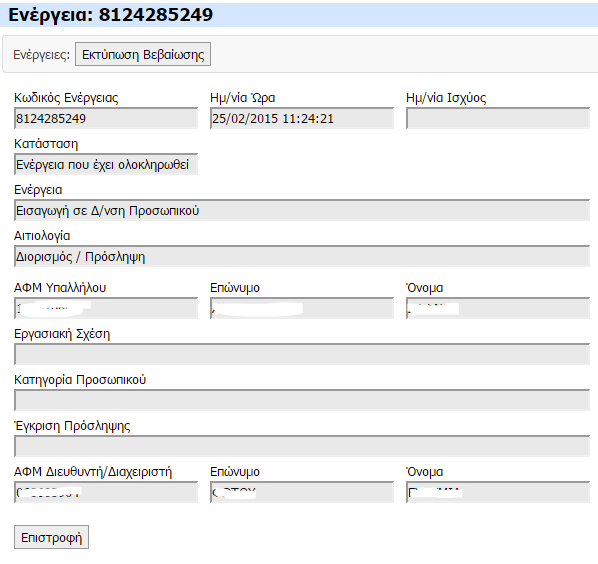The width and height of the screenshot is (598, 564).
Task: Select the Κωδικός Ενέργειας field
Action: click(x=106, y=118)
